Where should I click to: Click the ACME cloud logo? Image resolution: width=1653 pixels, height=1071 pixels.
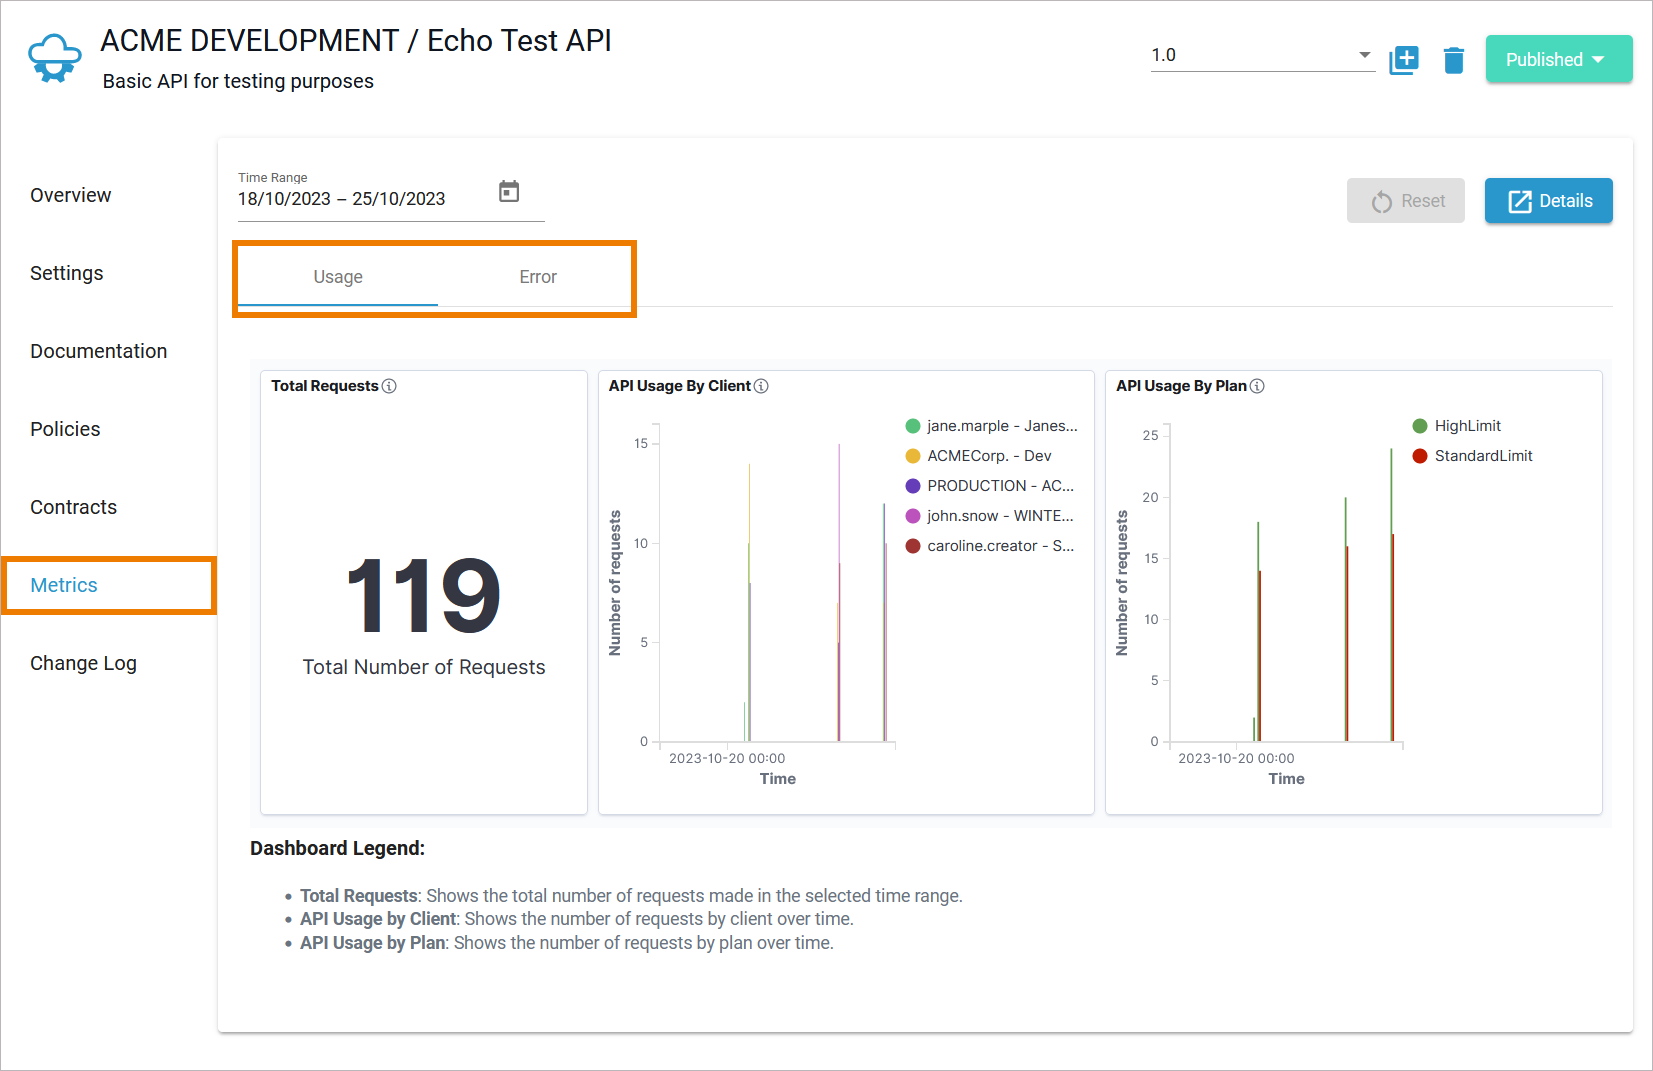click(x=53, y=57)
